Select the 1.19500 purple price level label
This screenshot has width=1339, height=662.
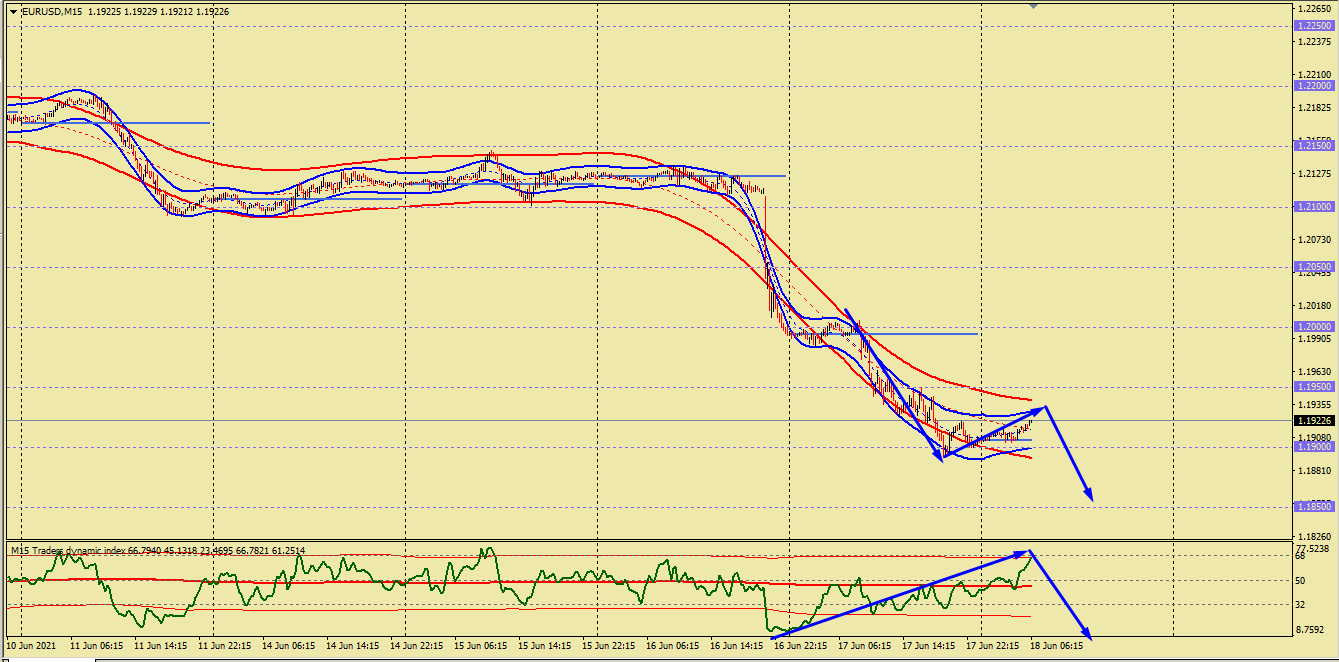coord(1314,387)
